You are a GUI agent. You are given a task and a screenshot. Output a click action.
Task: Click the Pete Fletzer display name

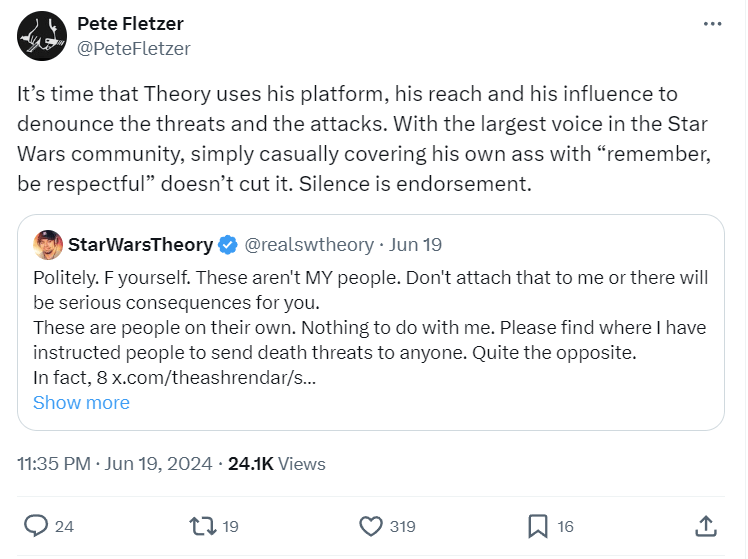(130, 24)
